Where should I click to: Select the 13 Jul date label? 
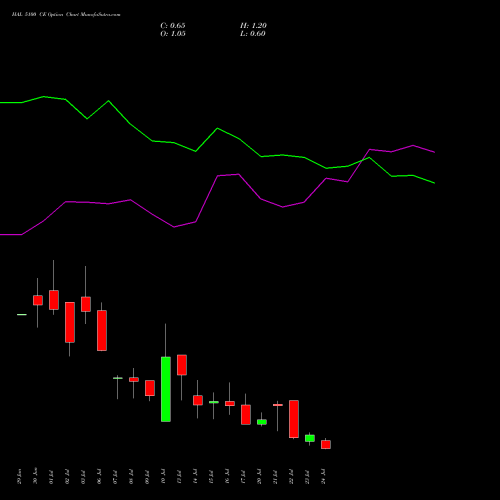pos(179,477)
